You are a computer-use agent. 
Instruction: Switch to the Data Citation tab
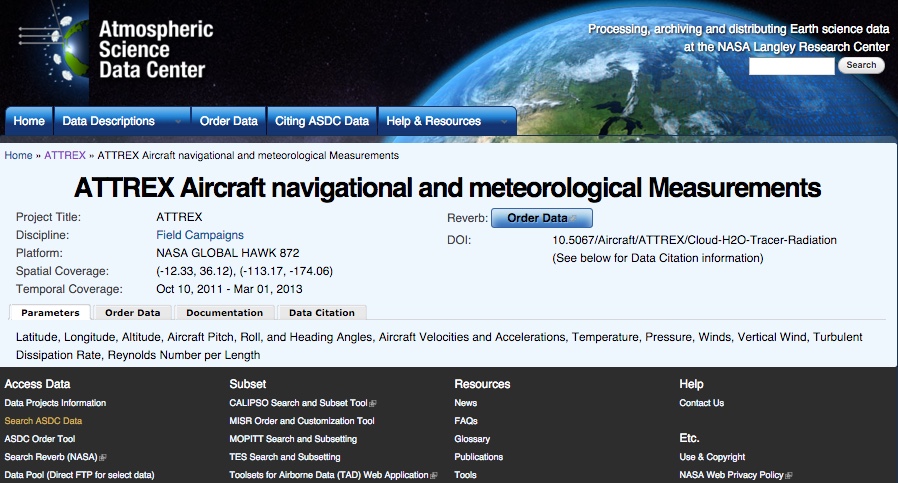click(x=322, y=312)
